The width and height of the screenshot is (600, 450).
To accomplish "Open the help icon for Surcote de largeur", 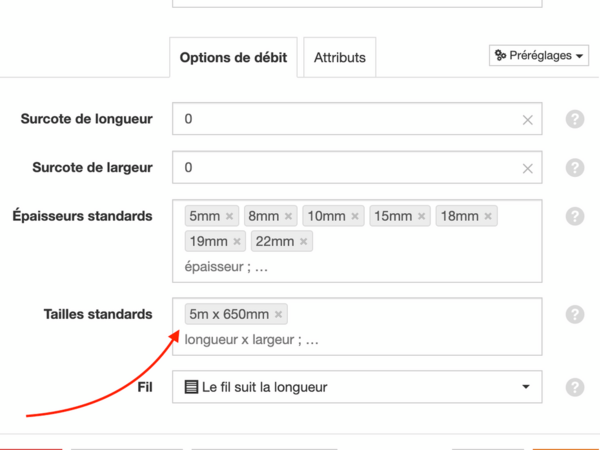I will (x=575, y=168).
